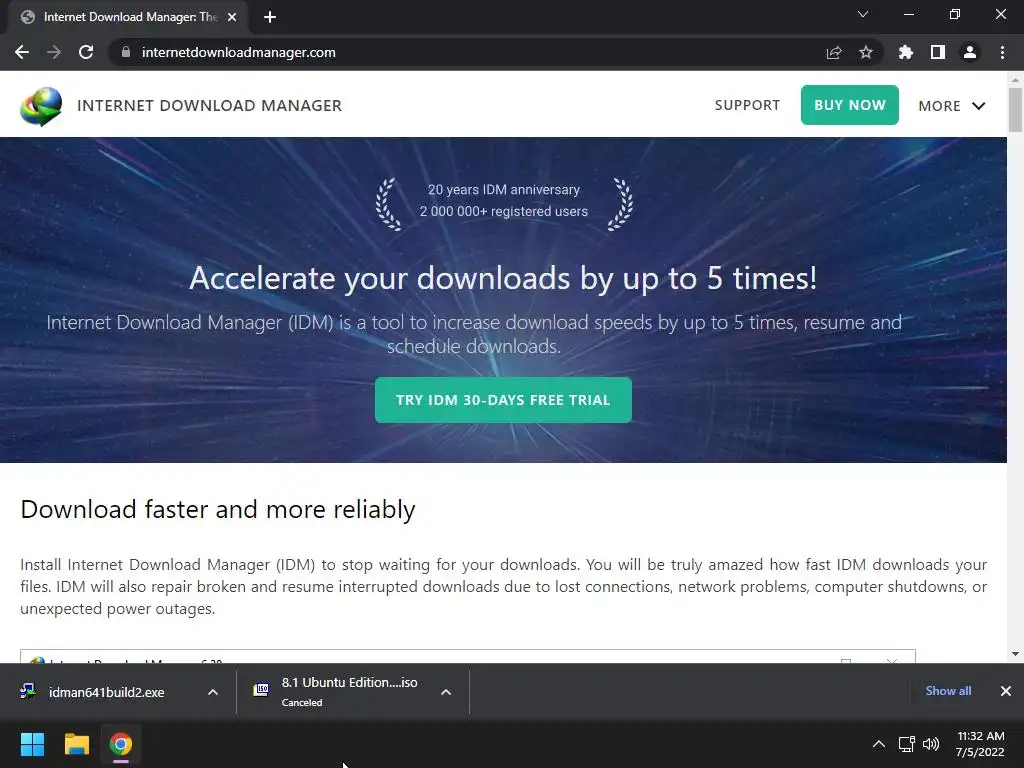Open the Chrome profile avatar

click(x=969, y=52)
